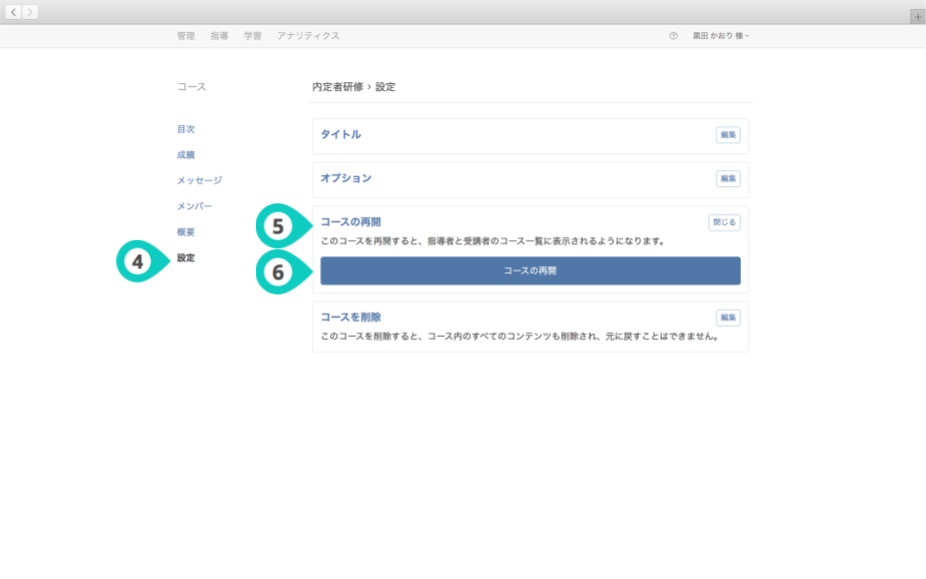Open アナリティクス in the top navigation

(x=308, y=36)
